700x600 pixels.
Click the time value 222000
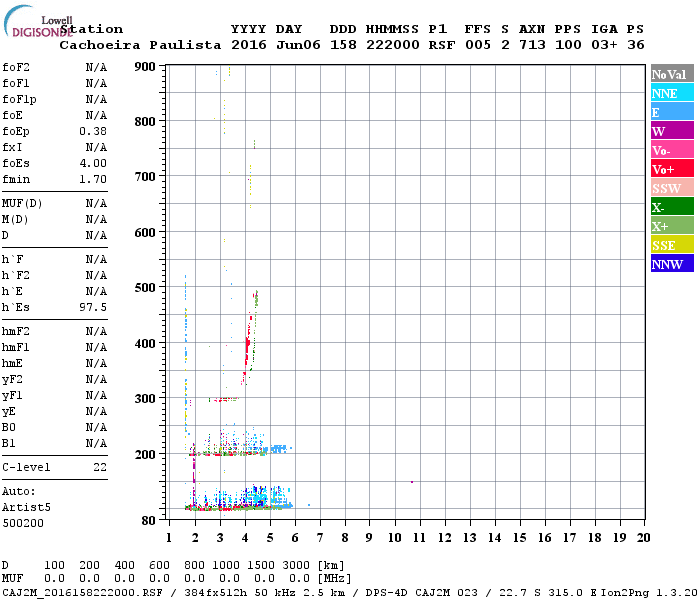click(393, 45)
